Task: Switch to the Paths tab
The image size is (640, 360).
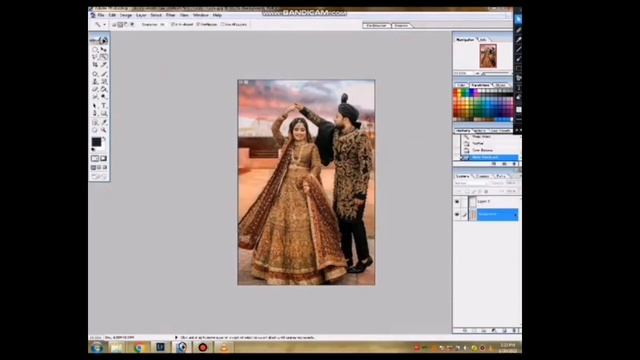Action: (501, 176)
